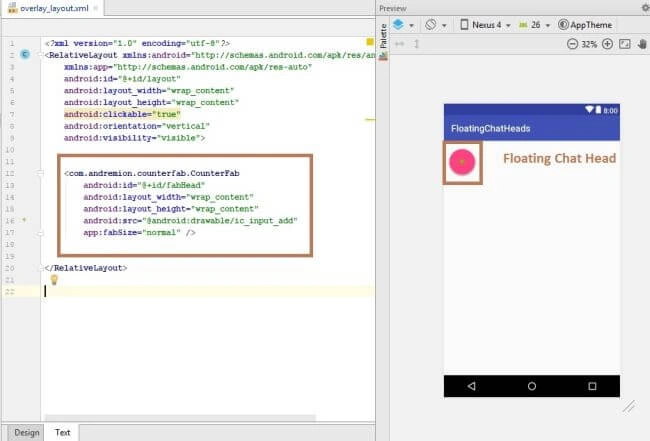Switch to the Text tab
The width and height of the screenshot is (650, 441).
coord(62,432)
